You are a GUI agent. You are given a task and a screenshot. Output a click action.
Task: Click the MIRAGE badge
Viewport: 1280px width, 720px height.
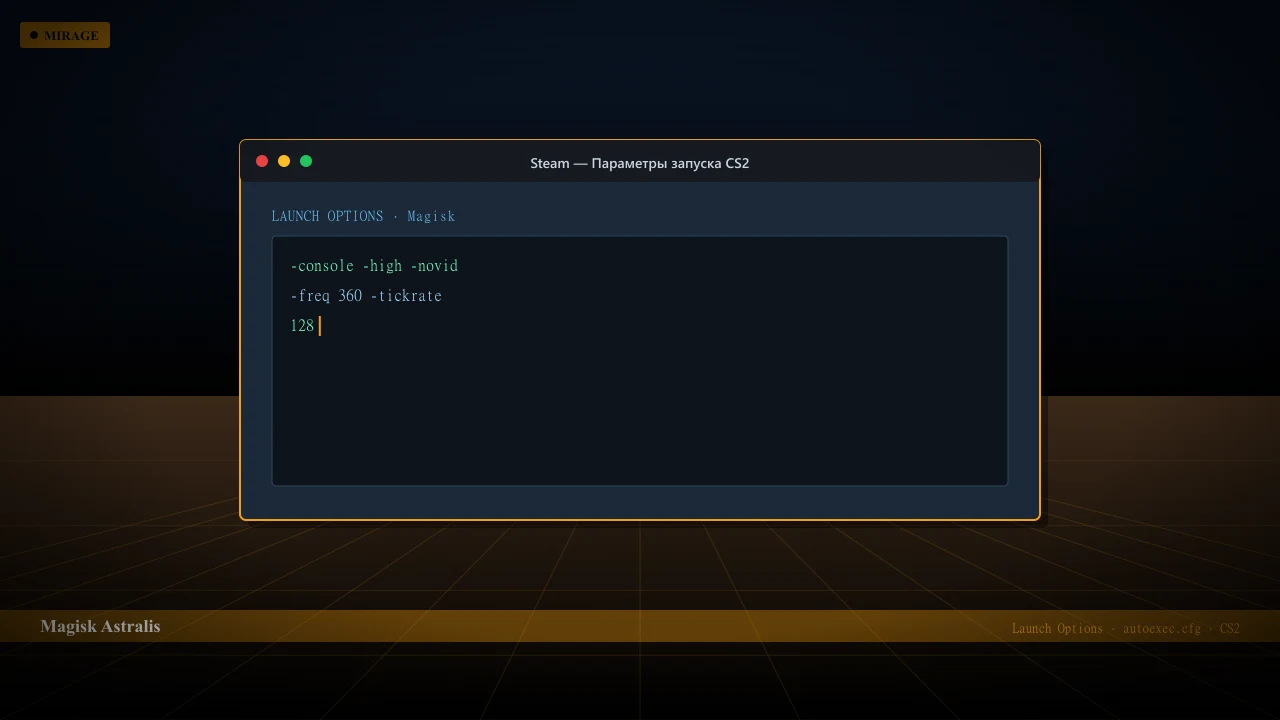(x=65, y=35)
